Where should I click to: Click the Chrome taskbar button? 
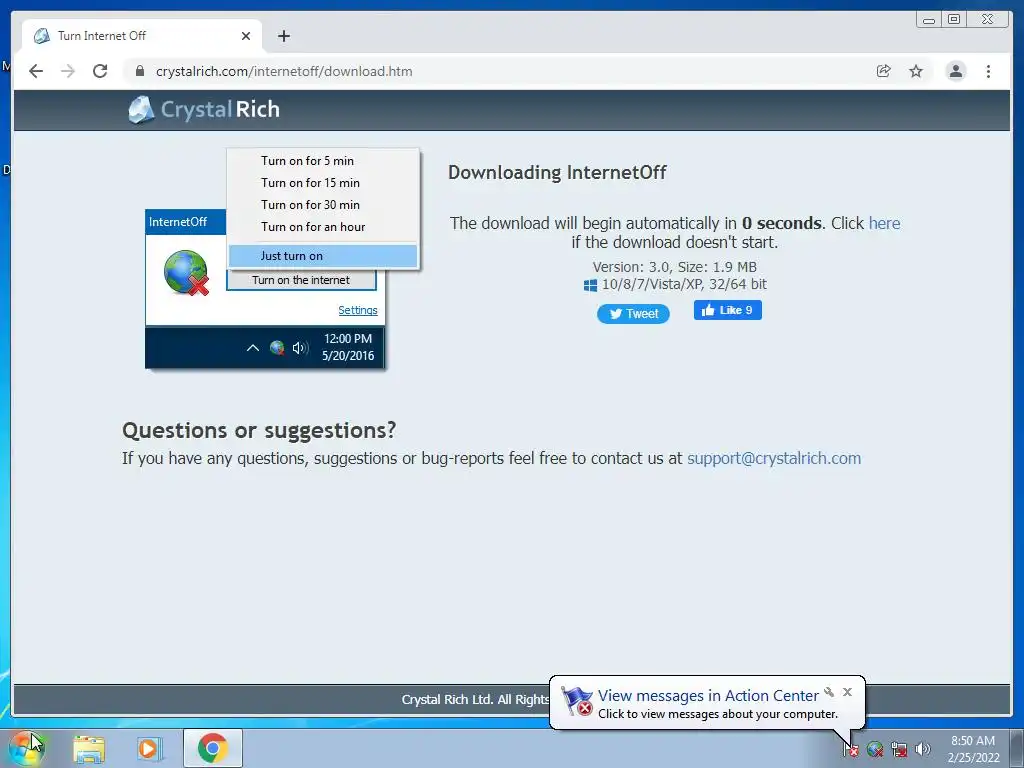(x=213, y=748)
